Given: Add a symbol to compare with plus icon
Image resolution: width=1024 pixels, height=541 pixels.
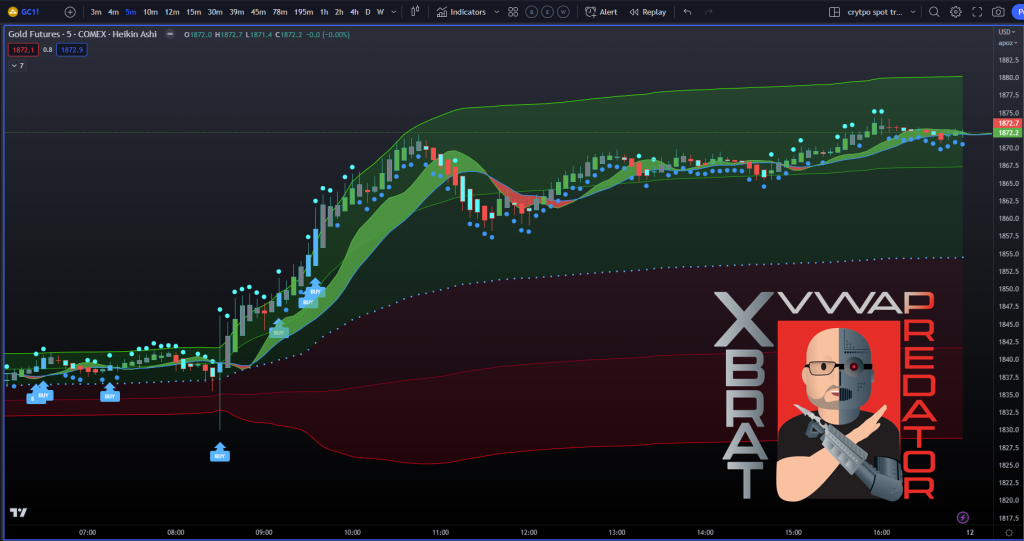Looking at the screenshot, I should click(x=70, y=12).
